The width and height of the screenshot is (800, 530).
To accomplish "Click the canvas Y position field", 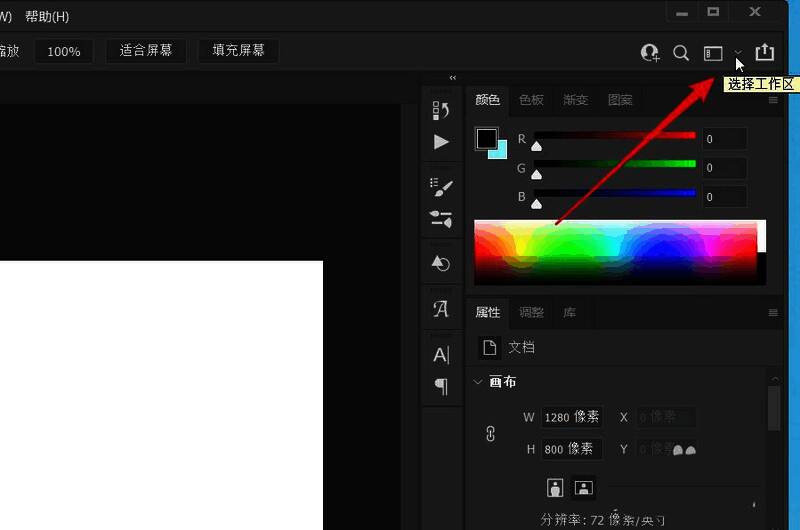I will [x=666, y=449].
